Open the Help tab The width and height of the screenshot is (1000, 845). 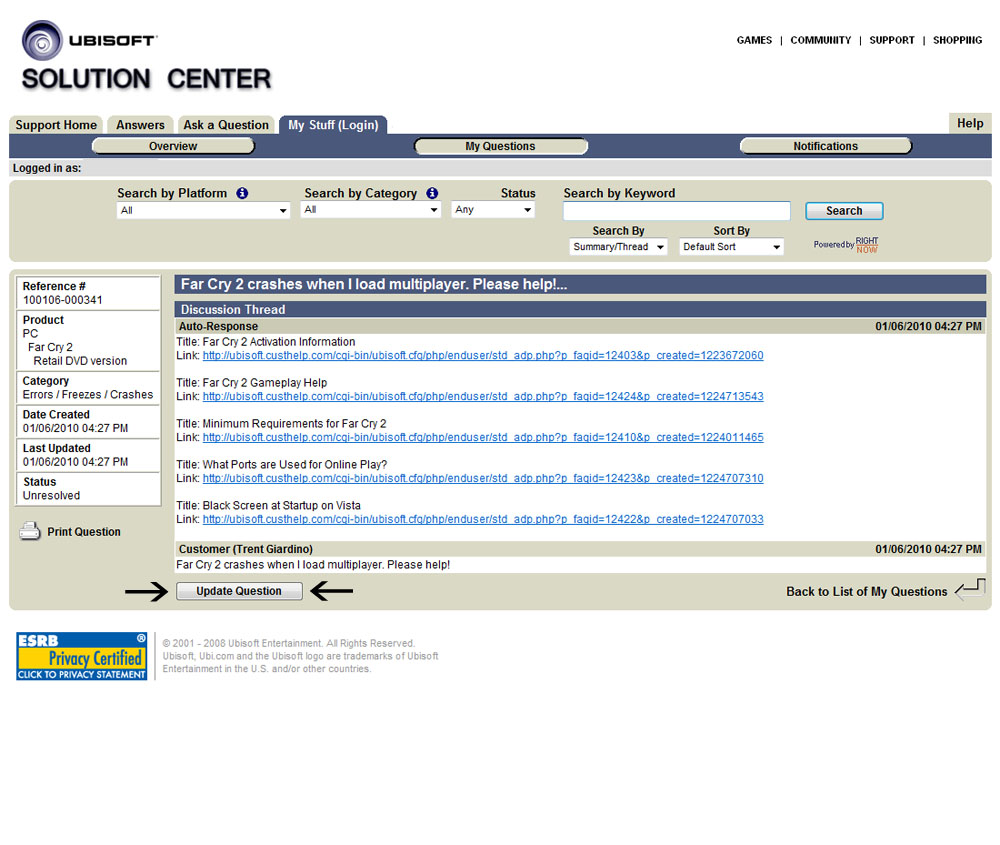pos(970,123)
